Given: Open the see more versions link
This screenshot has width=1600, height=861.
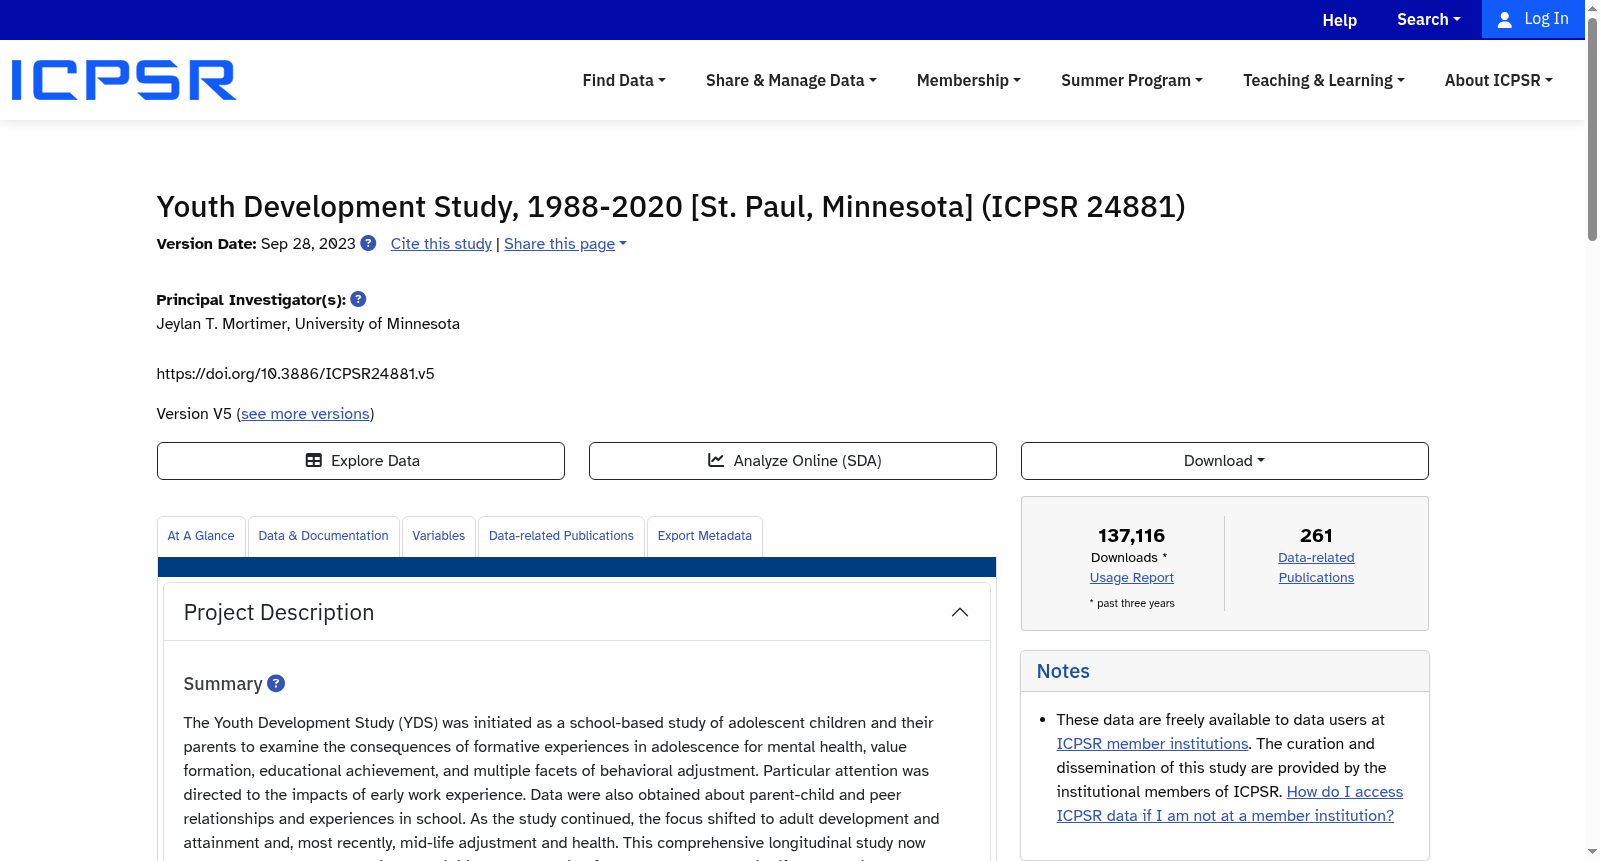Looking at the screenshot, I should (305, 414).
